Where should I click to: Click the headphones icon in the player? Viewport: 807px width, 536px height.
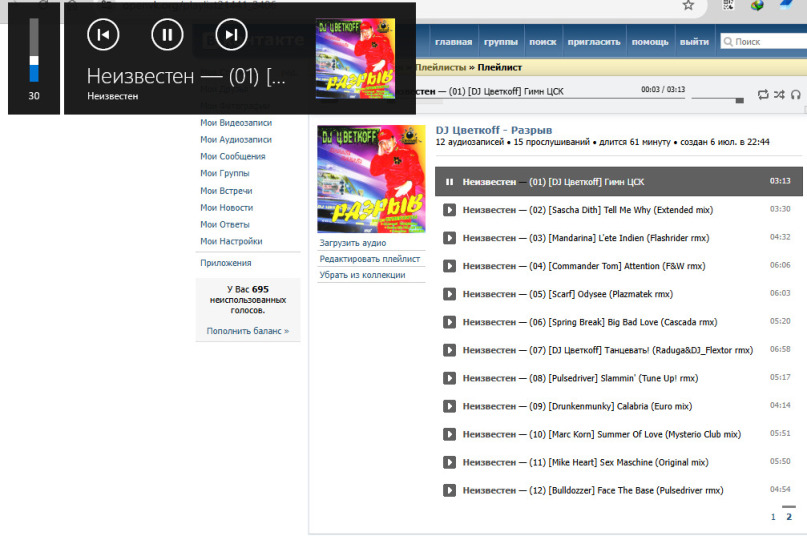(x=796, y=94)
